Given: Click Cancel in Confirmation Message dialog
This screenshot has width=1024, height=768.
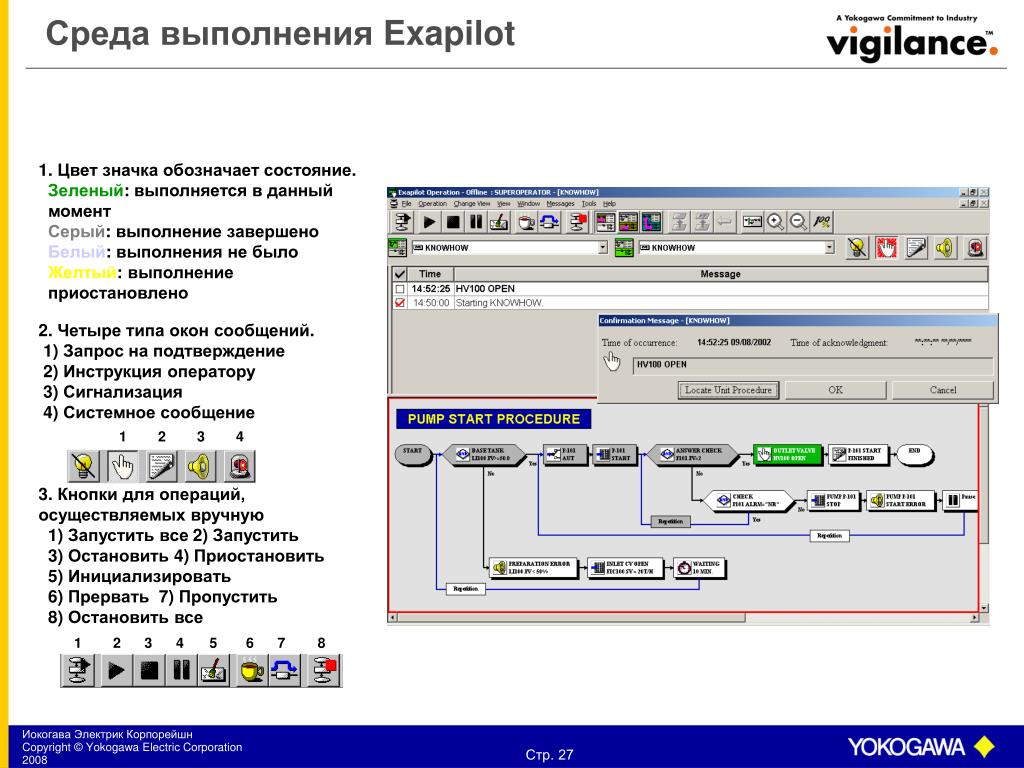Looking at the screenshot, I should pyautogui.click(x=942, y=390).
